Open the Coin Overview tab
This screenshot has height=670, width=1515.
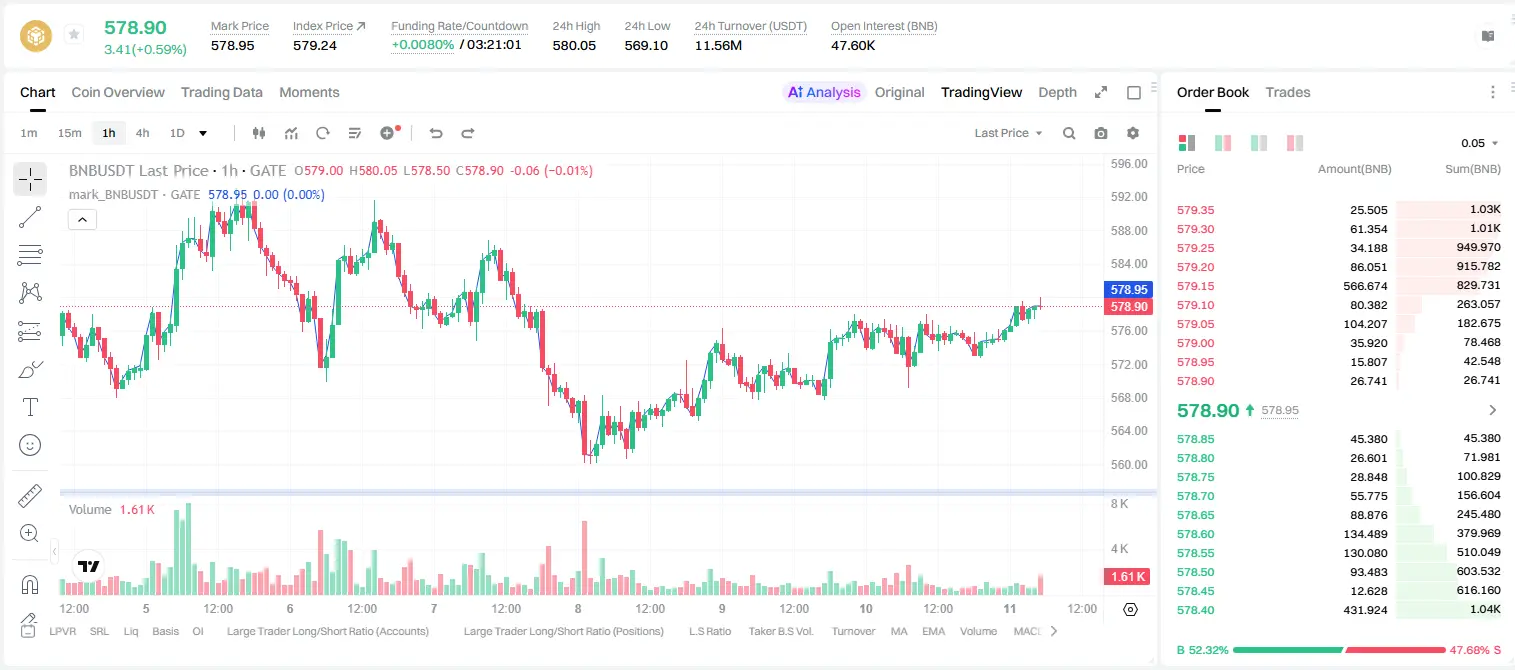click(x=118, y=92)
